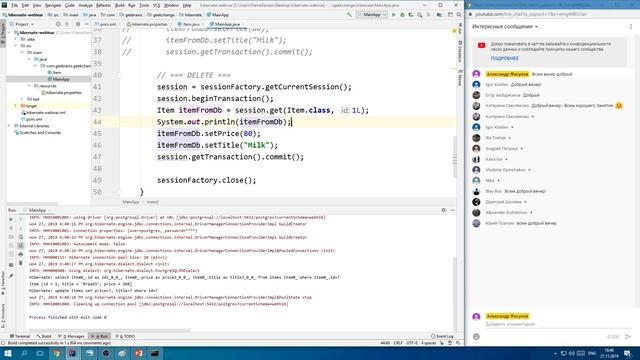Open emoji picker in YouTube chat input
Screen dimensions: 640x360
click(x=476, y=337)
